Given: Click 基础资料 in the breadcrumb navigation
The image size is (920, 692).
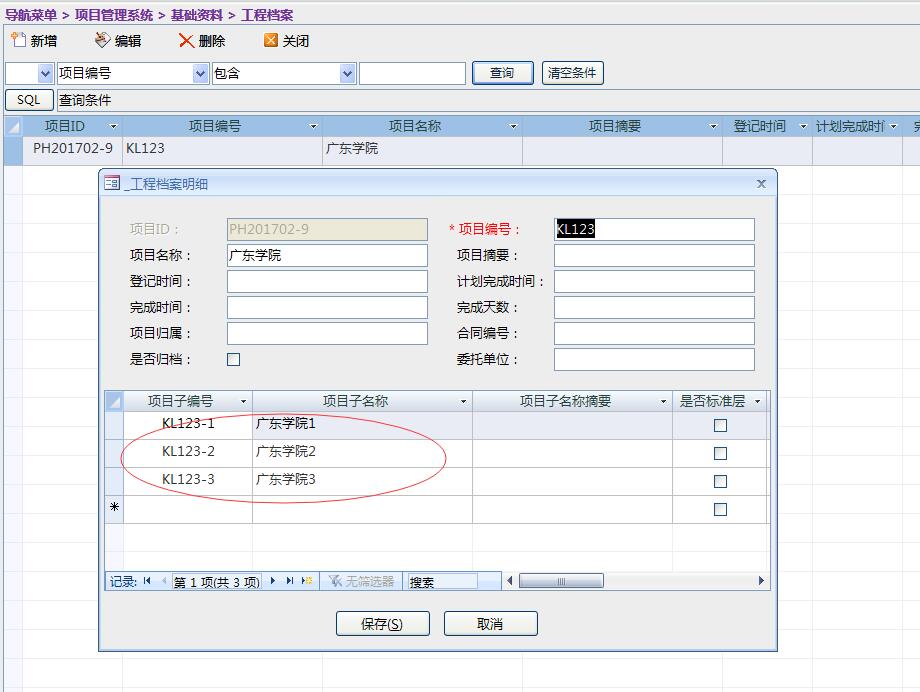Looking at the screenshot, I should pyautogui.click(x=197, y=15).
